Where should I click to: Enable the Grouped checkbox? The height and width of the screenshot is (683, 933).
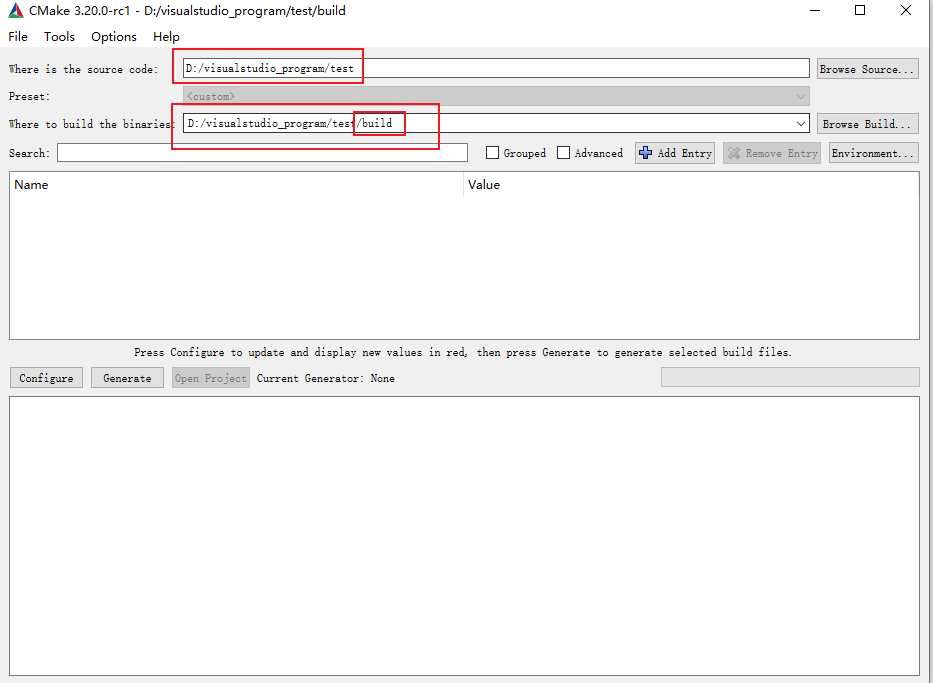(x=492, y=153)
